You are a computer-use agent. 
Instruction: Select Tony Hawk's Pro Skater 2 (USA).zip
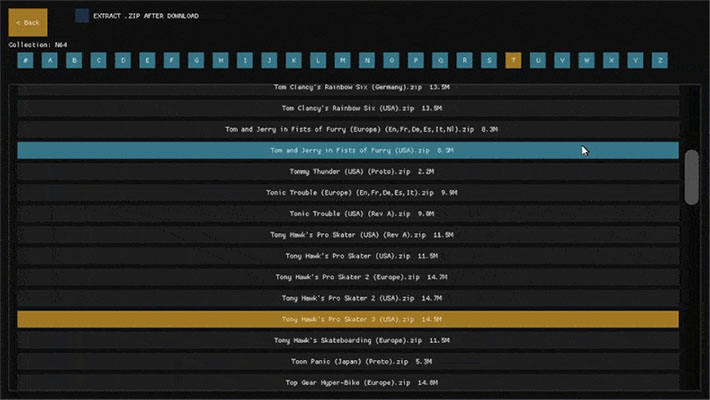tap(348, 298)
